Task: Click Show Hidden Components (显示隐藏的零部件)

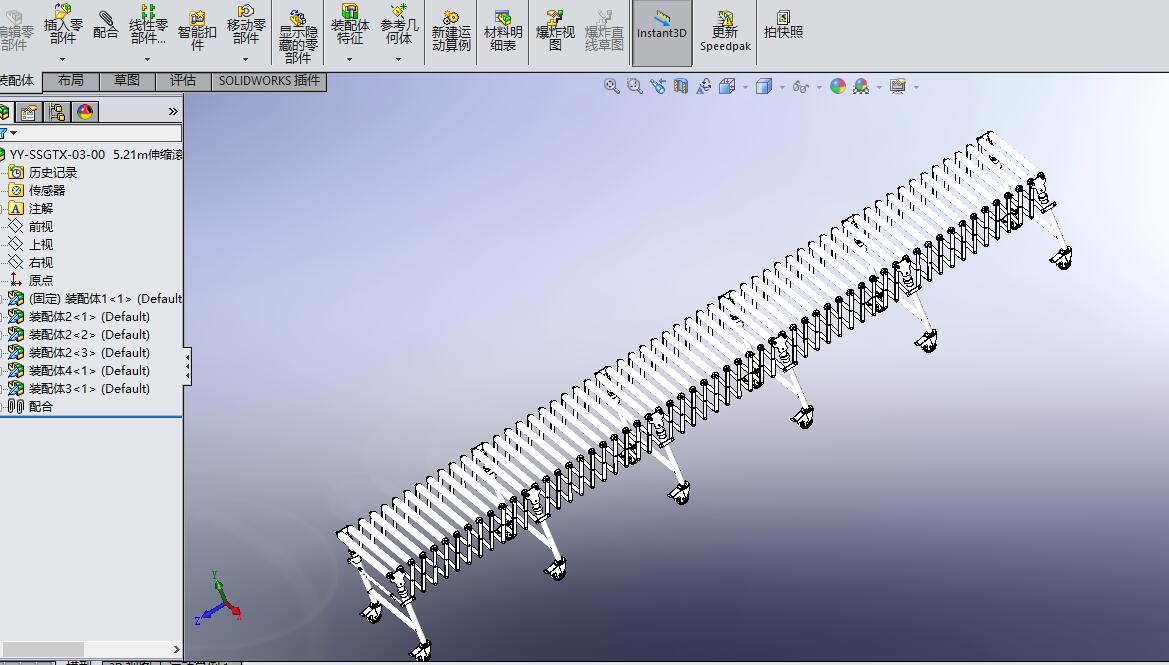Action: pyautogui.click(x=297, y=36)
